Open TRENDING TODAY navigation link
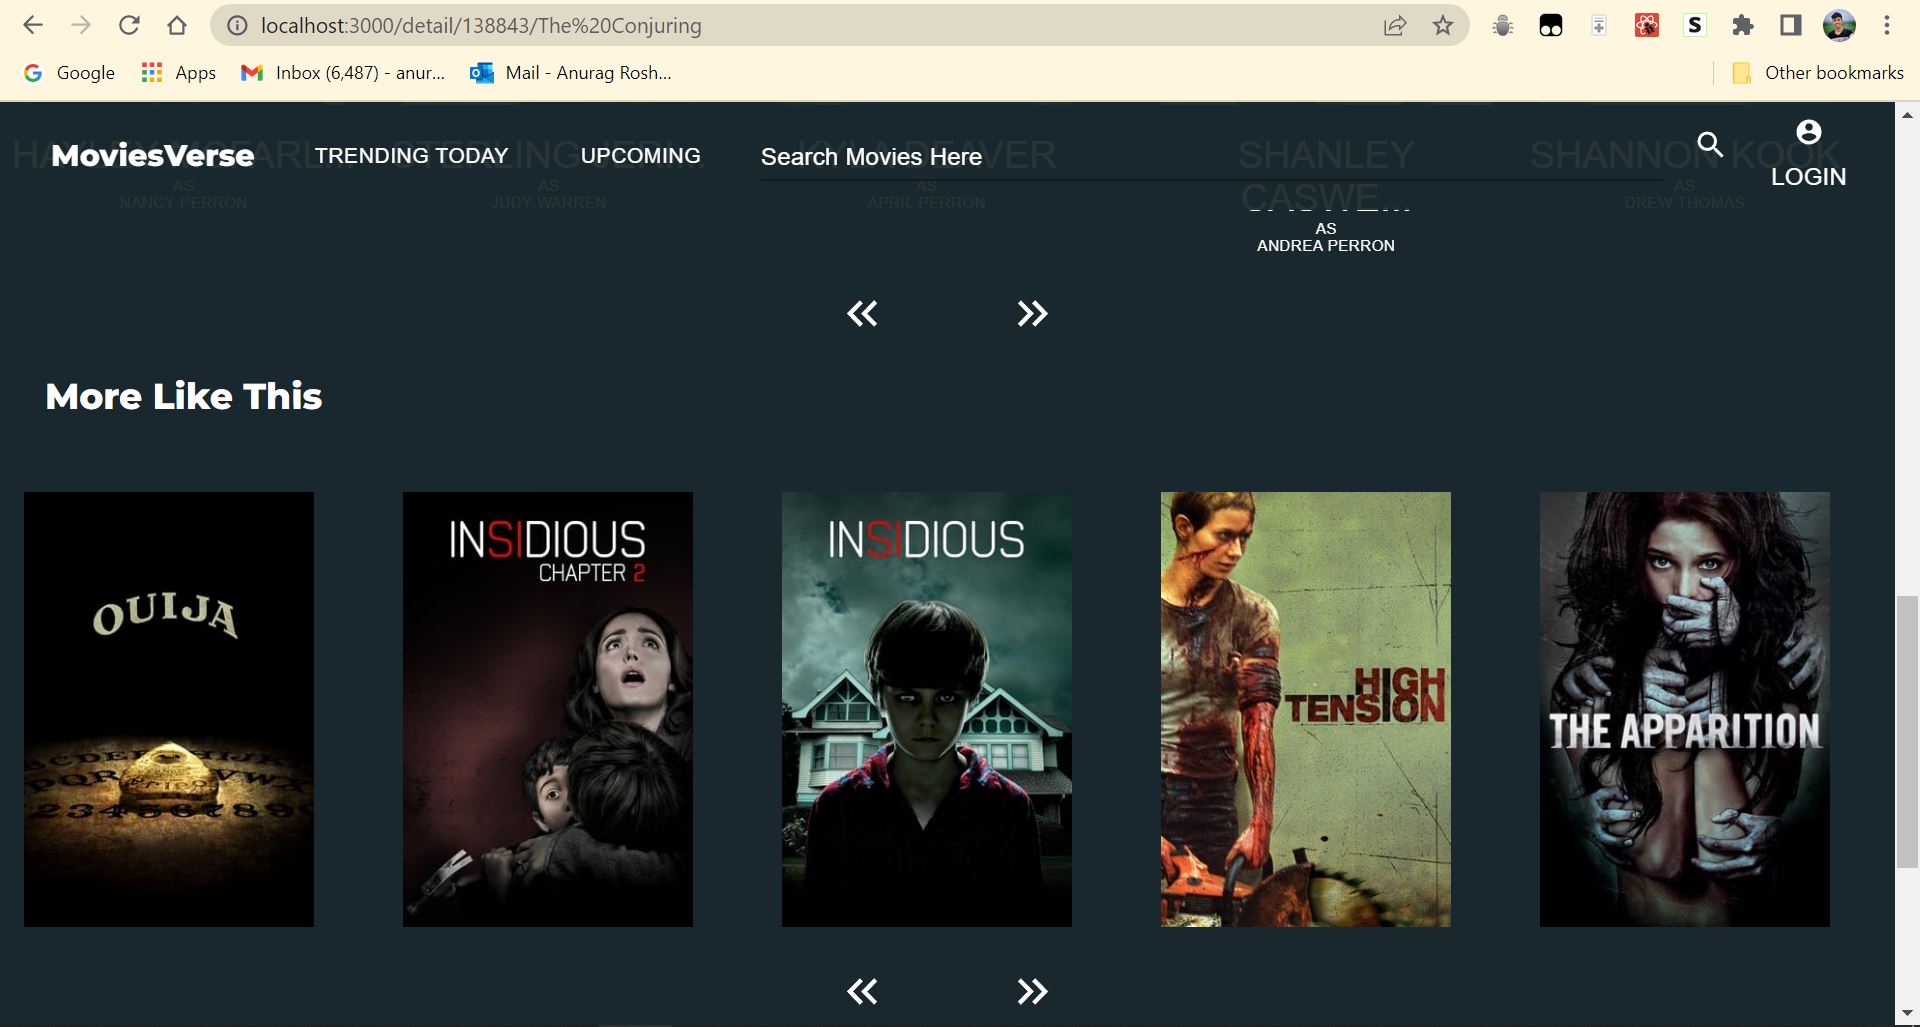1920x1027 pixels. tap(411, 156)
